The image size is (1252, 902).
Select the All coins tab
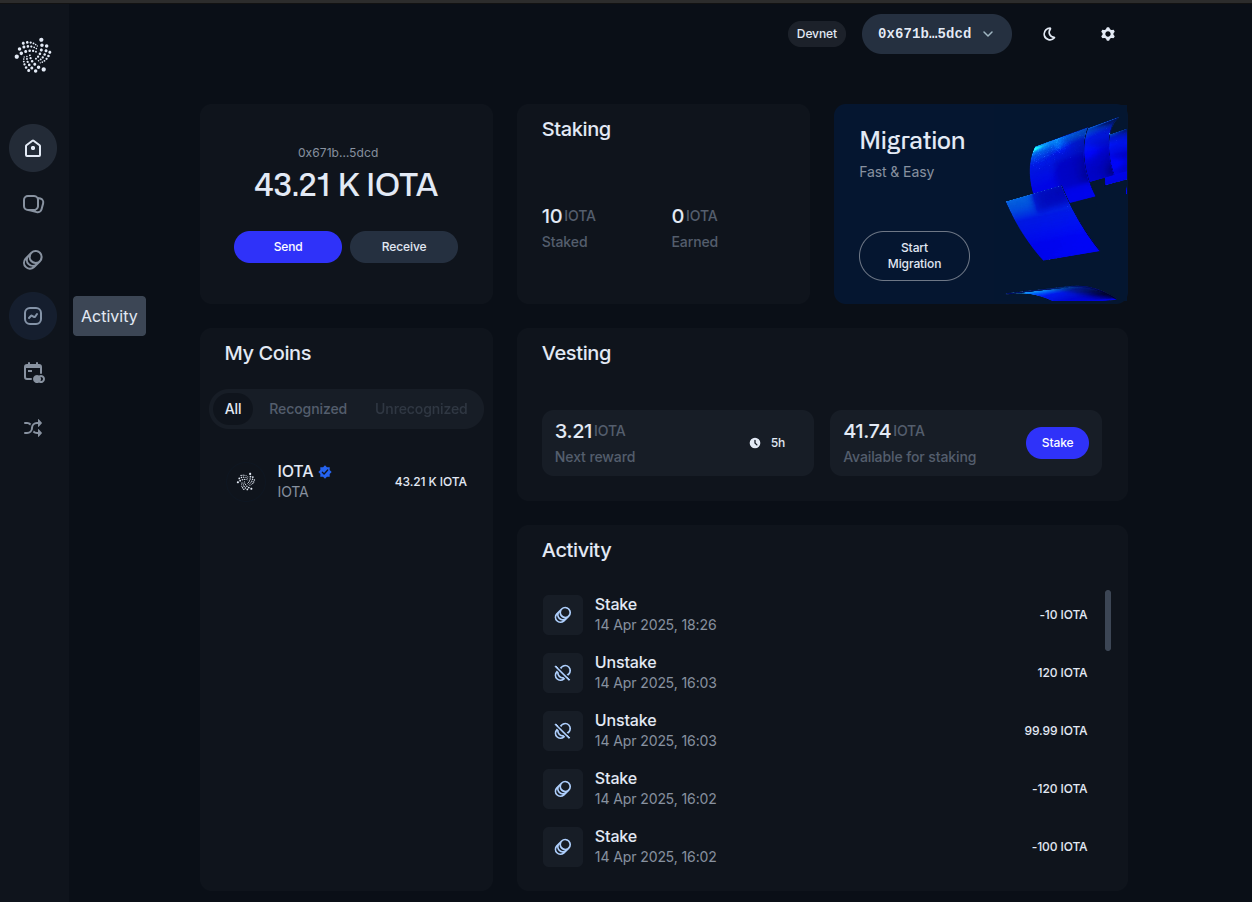tap(233, 409)
